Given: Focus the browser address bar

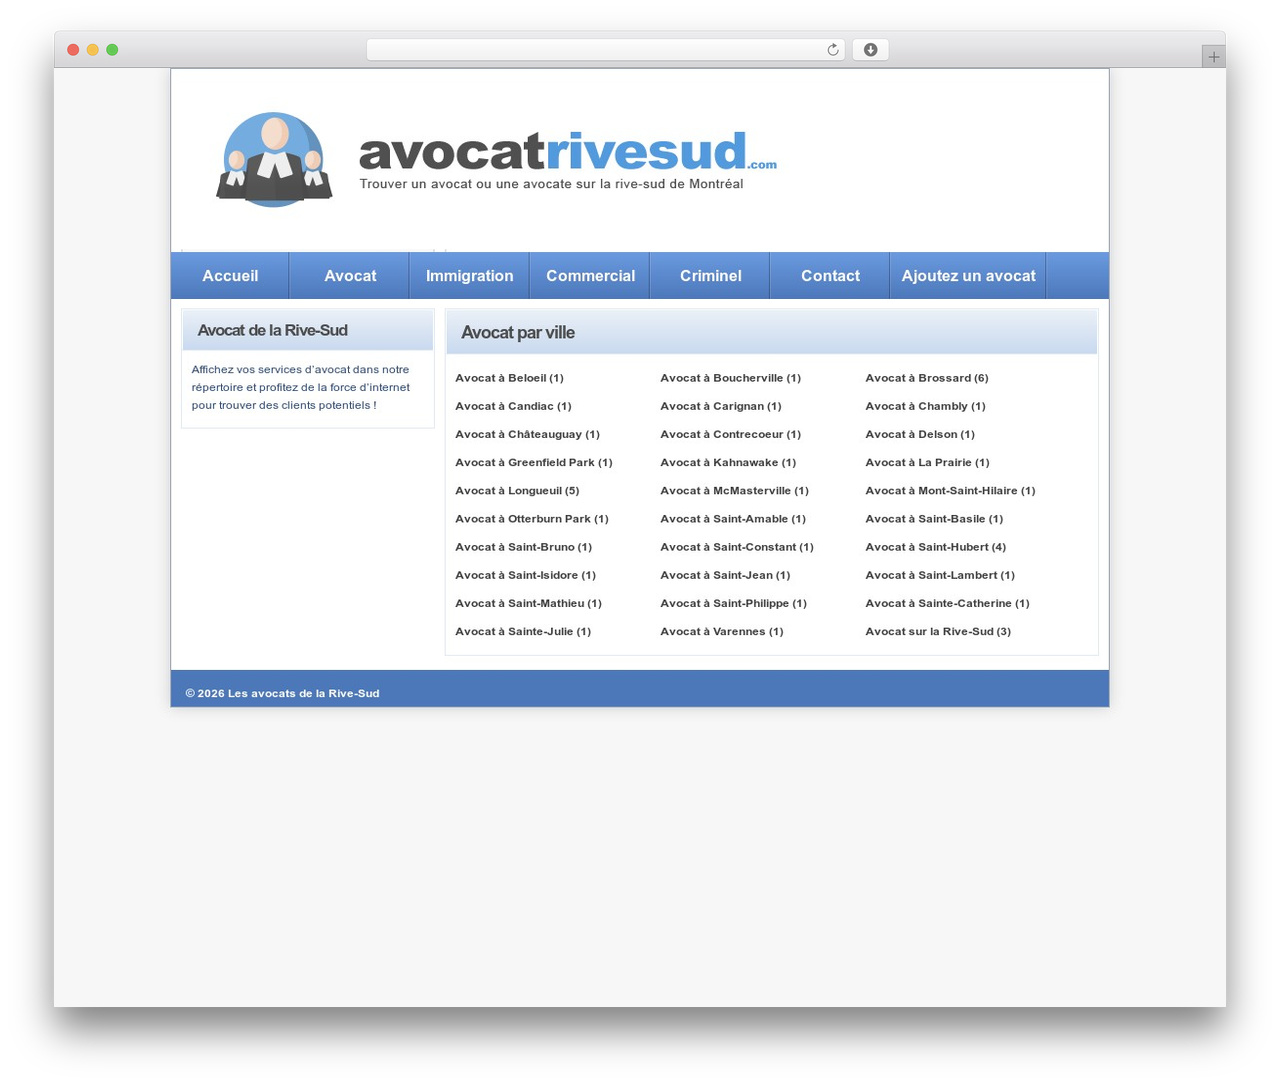Looking at the screenshot, I should tap(605, 50).
